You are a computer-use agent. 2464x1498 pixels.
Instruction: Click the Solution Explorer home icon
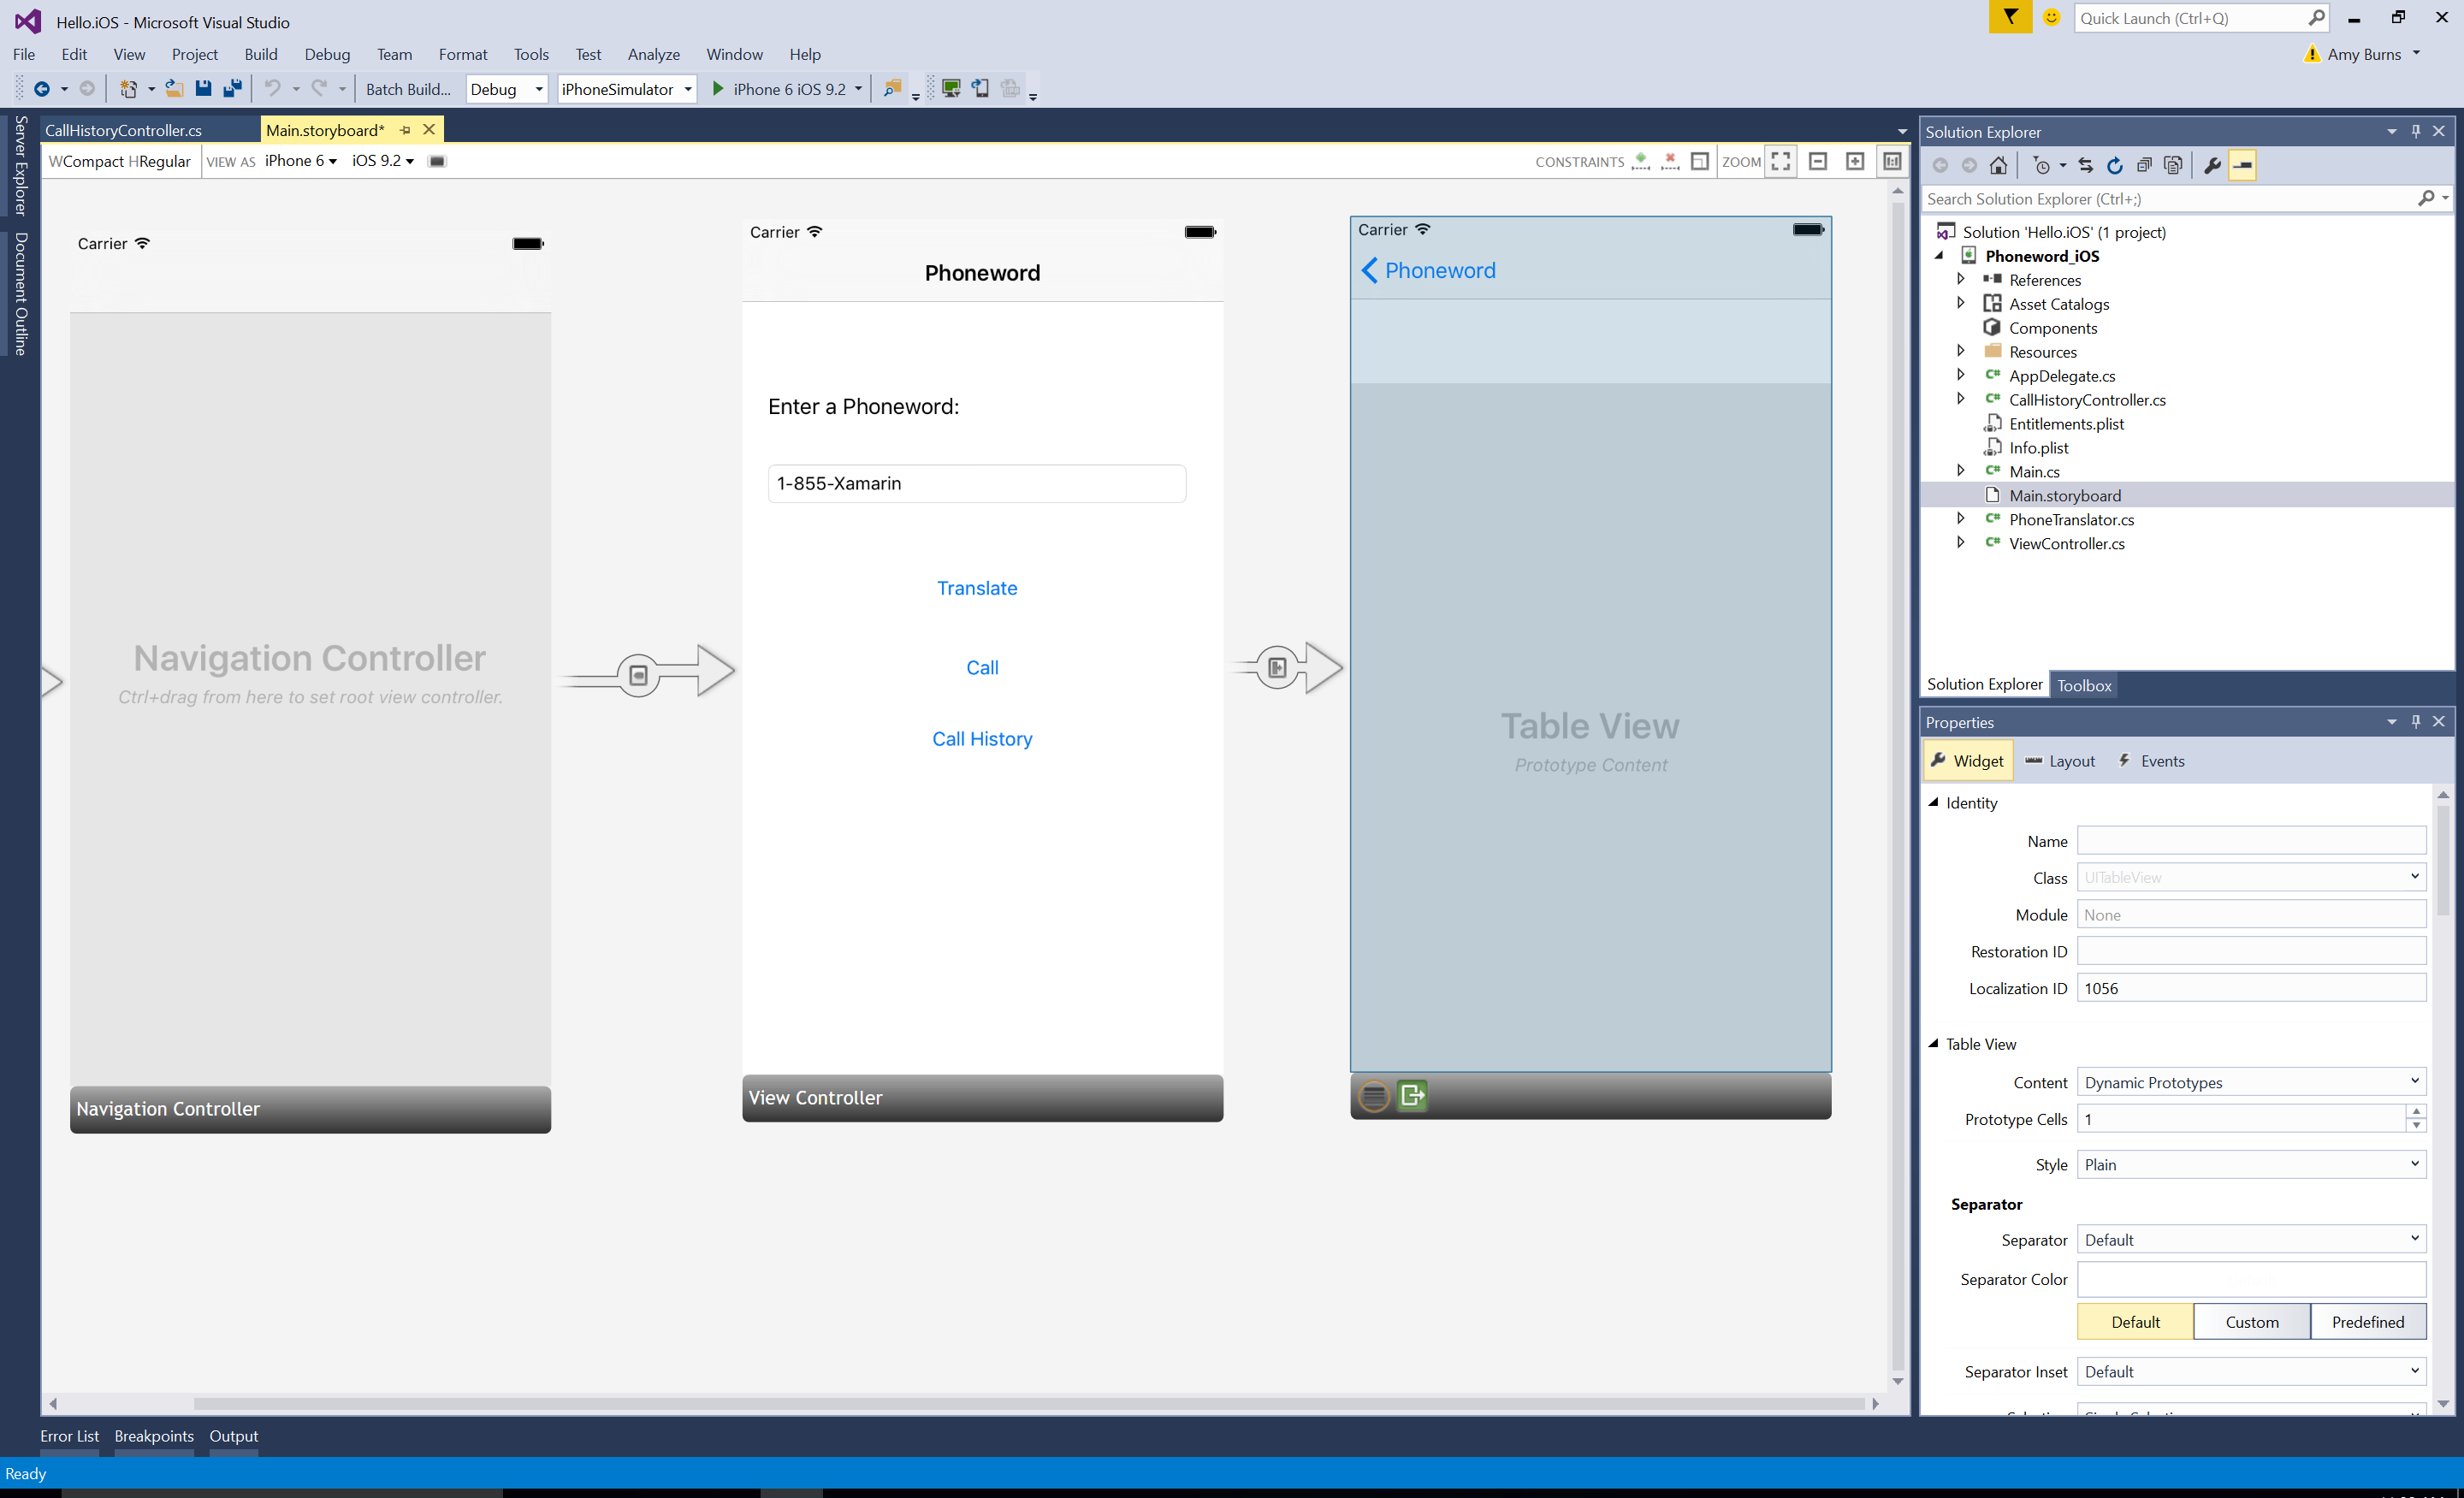coord(1996,163)
